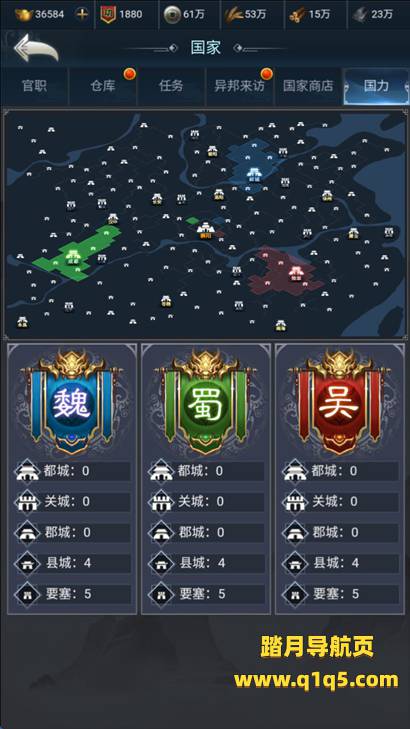This screenshot has width=410, height=729.
Task: Tap the iron 23万 resource icon
Action: click(360, 14)
